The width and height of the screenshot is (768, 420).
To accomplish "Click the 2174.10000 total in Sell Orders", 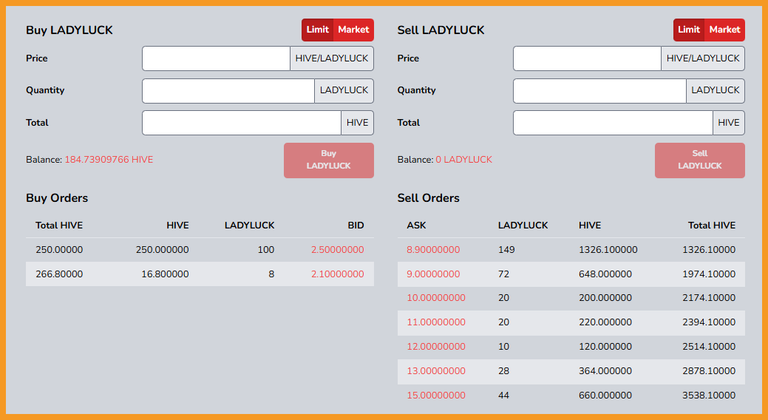I will (709, 298).
